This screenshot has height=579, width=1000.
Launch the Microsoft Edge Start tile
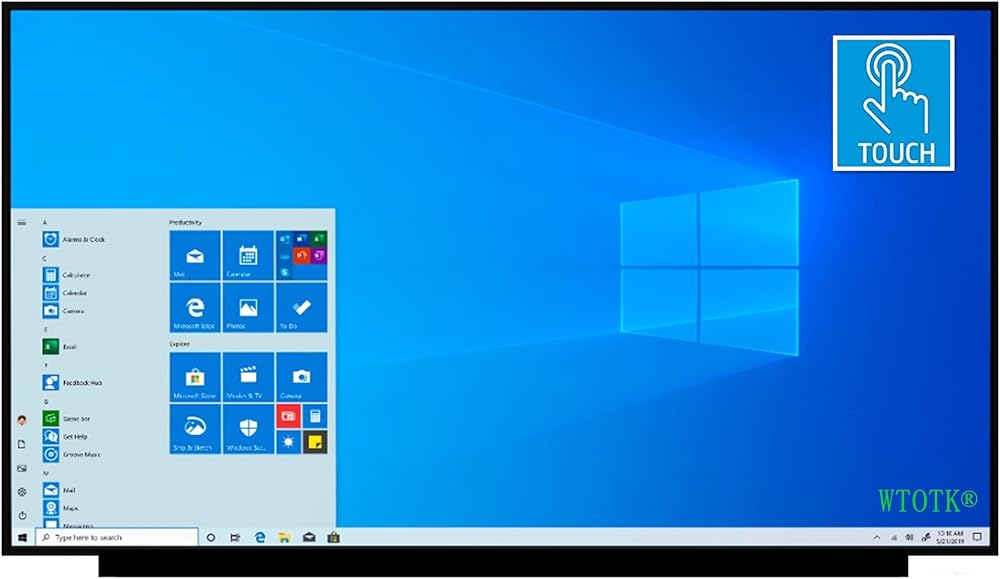195,308
